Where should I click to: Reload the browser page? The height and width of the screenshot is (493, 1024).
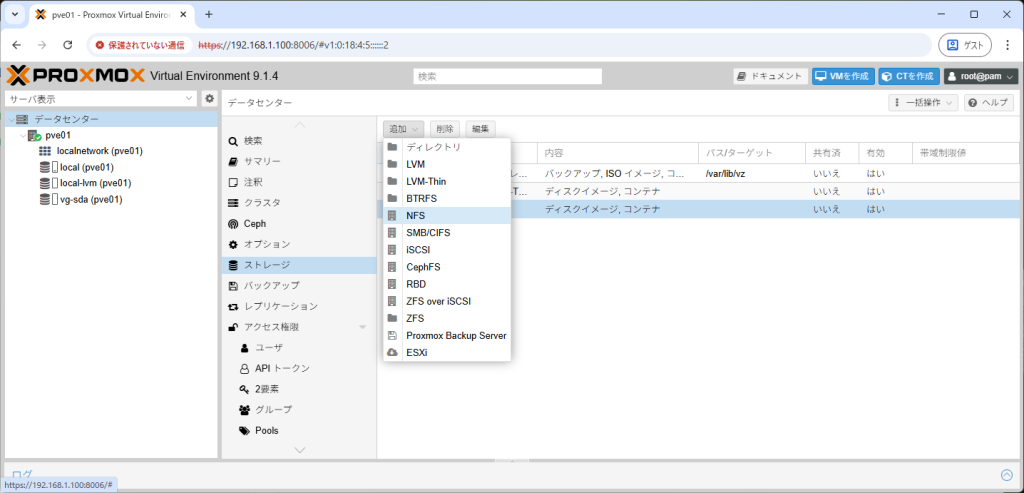[67, 45]
